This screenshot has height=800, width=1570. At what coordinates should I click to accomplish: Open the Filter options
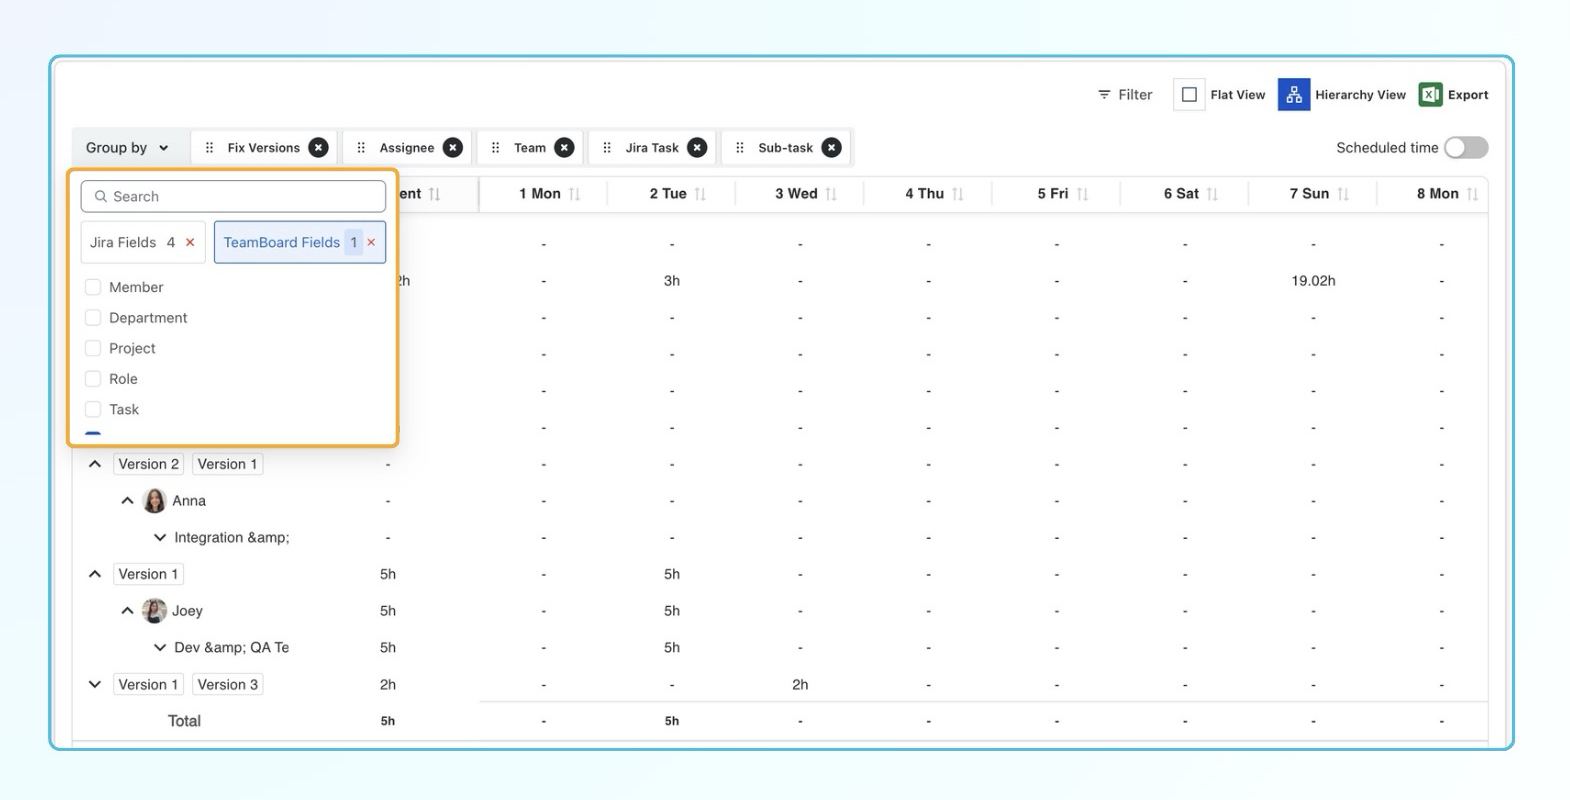[x=1125, y=95]
